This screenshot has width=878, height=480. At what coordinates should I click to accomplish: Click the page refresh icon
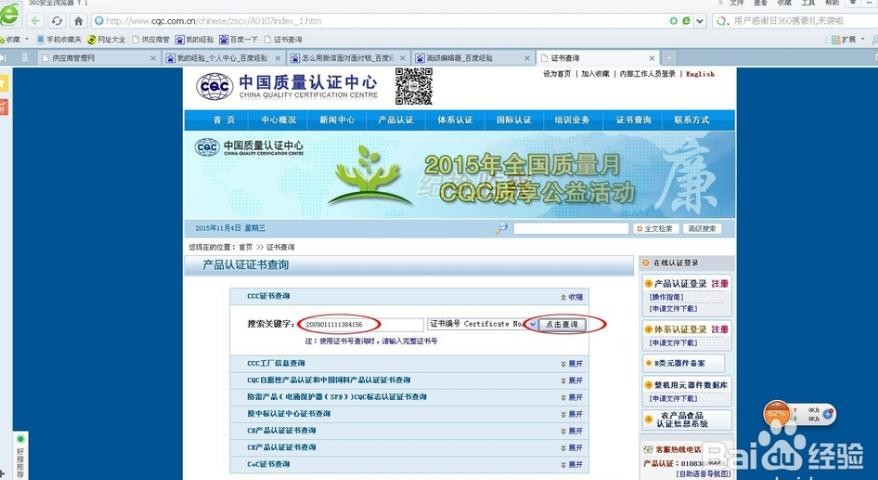[56, 21]
